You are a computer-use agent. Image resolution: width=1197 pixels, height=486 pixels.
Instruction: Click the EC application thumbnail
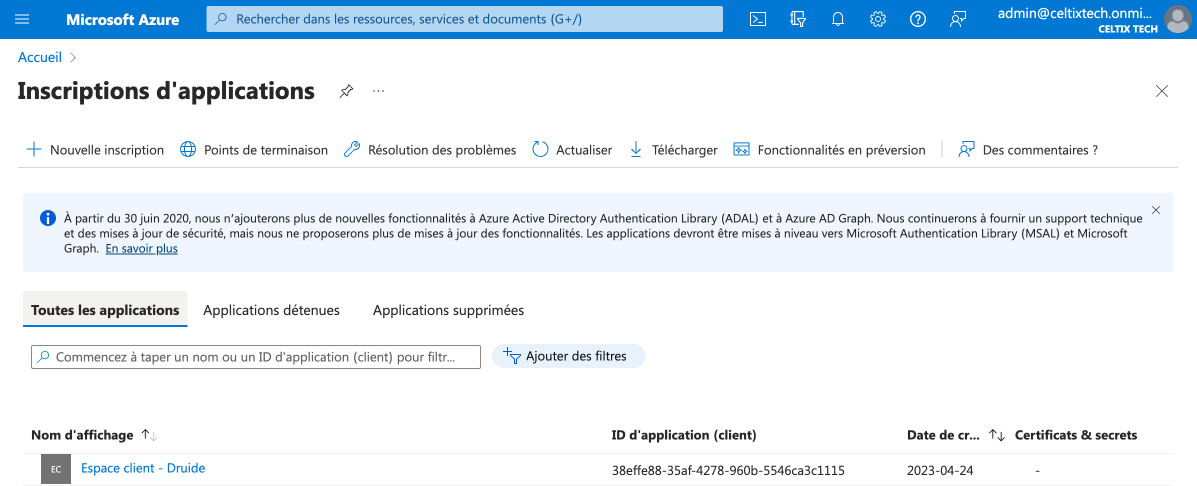tap(56, 469)
